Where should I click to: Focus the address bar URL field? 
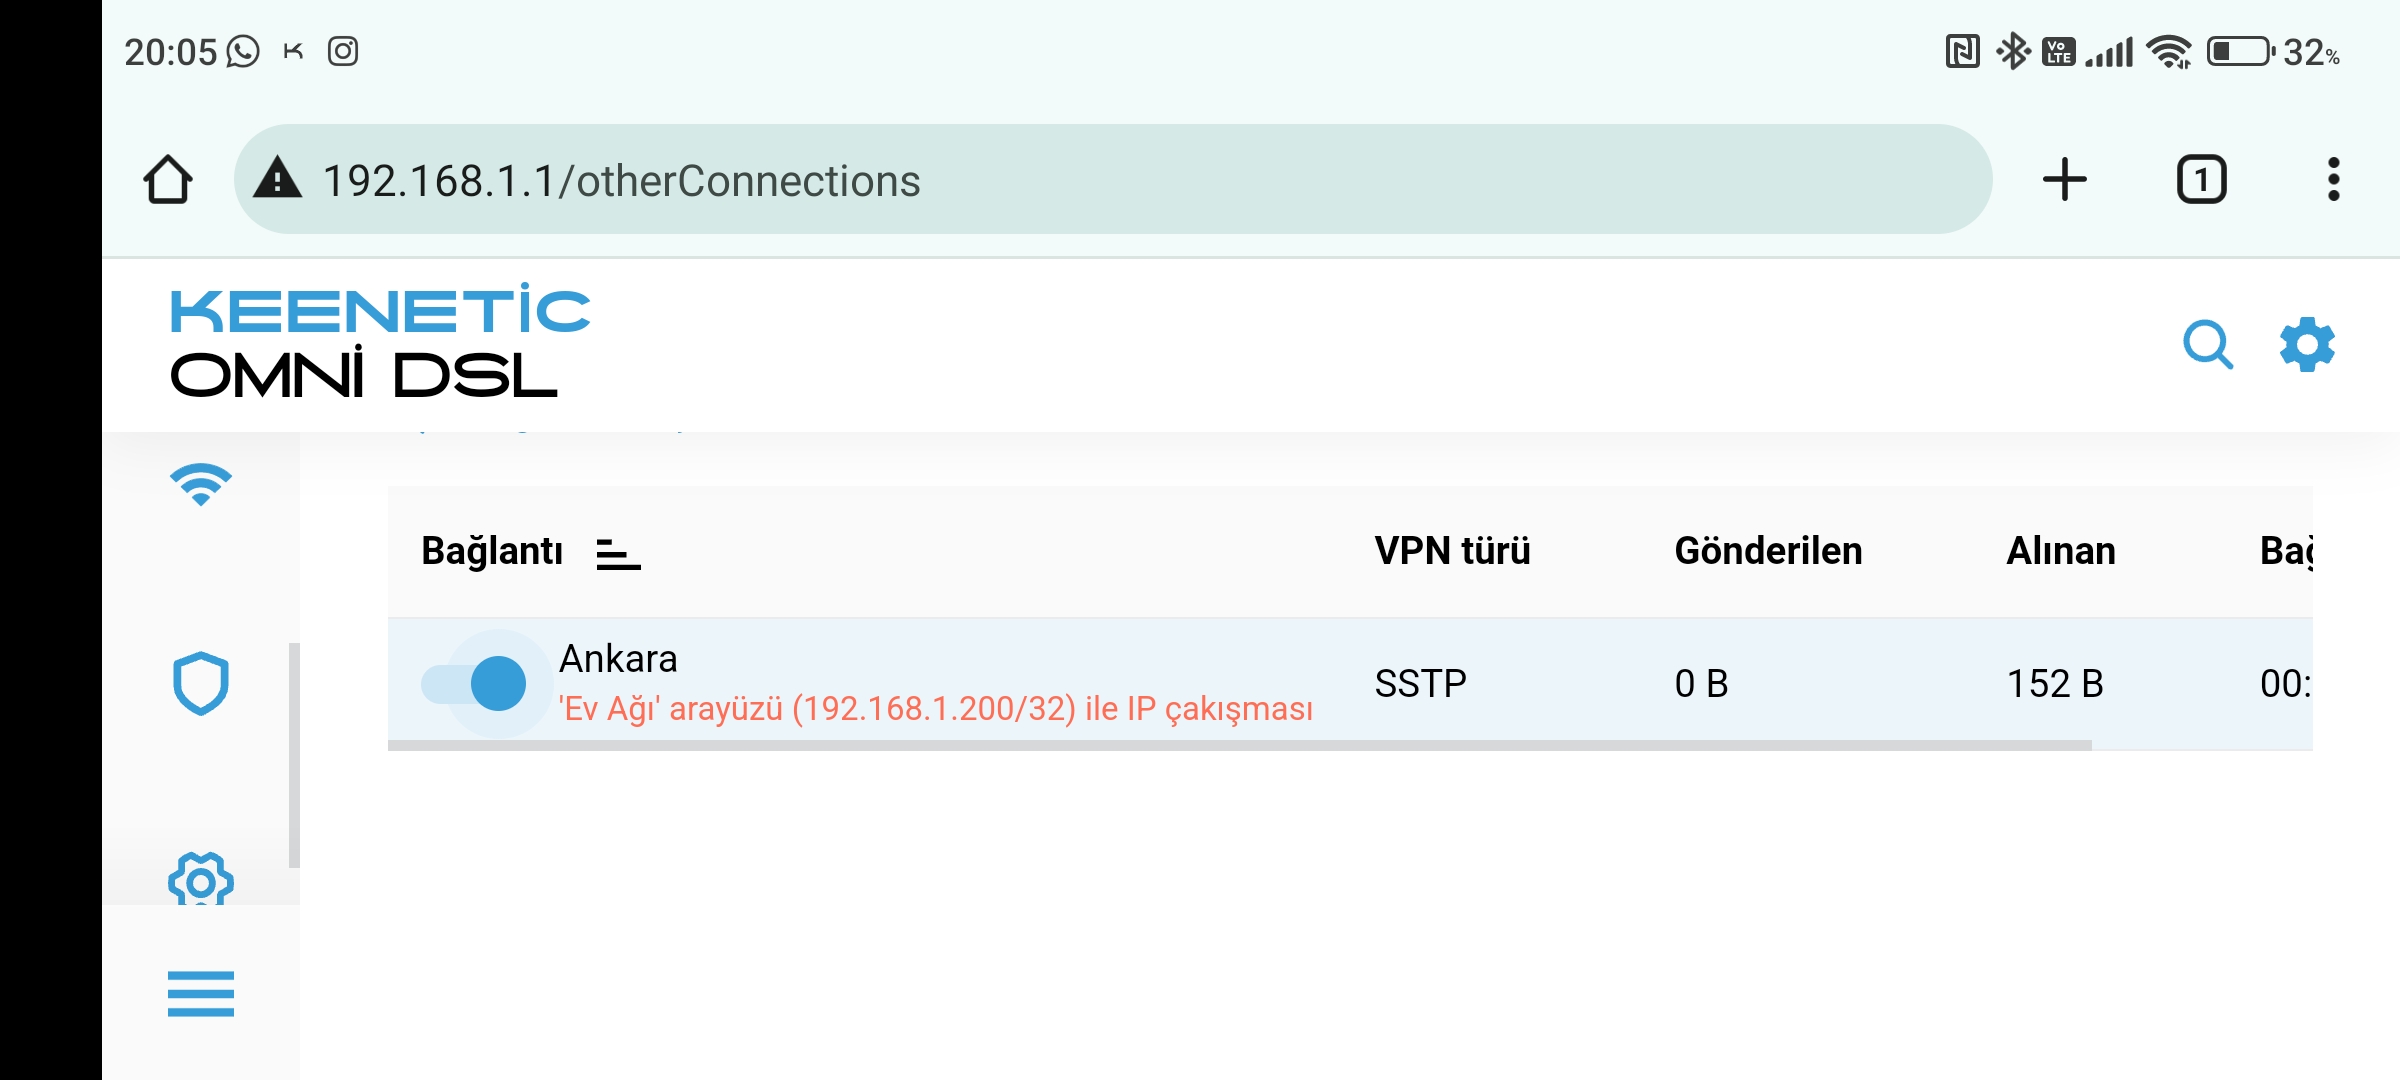click(1112, 180)
